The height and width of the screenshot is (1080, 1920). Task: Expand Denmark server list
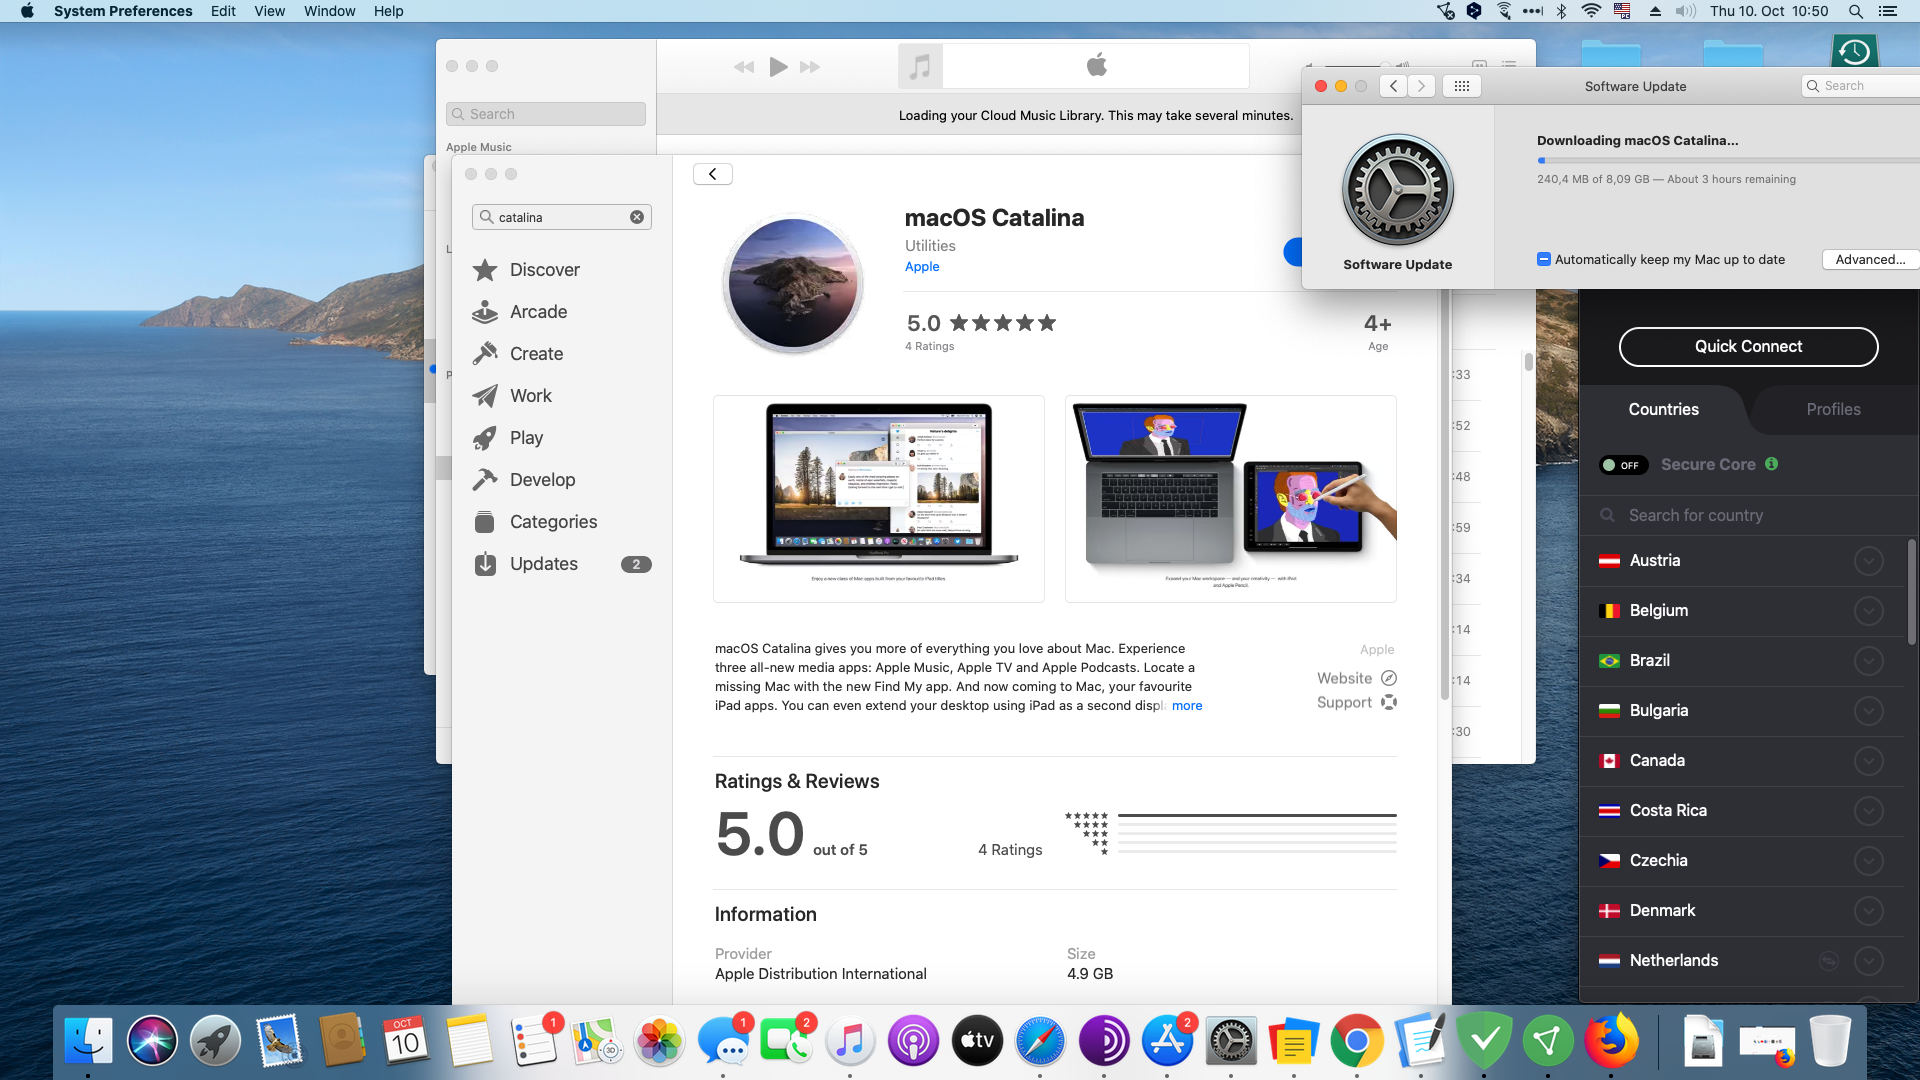pyautogui.click(x=1868, y=911)
